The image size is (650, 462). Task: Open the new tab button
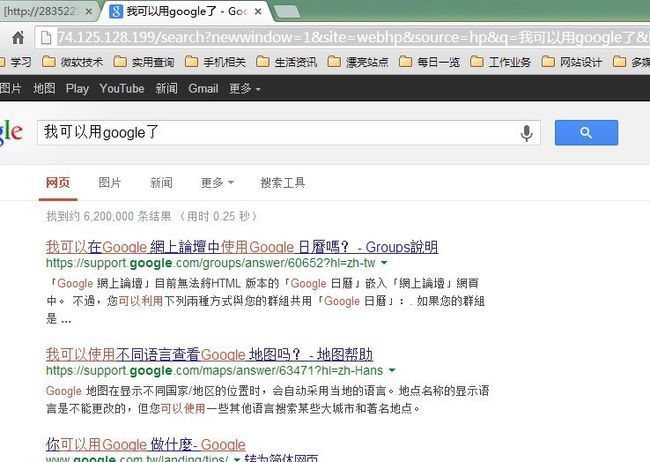[x=287, y=12]
